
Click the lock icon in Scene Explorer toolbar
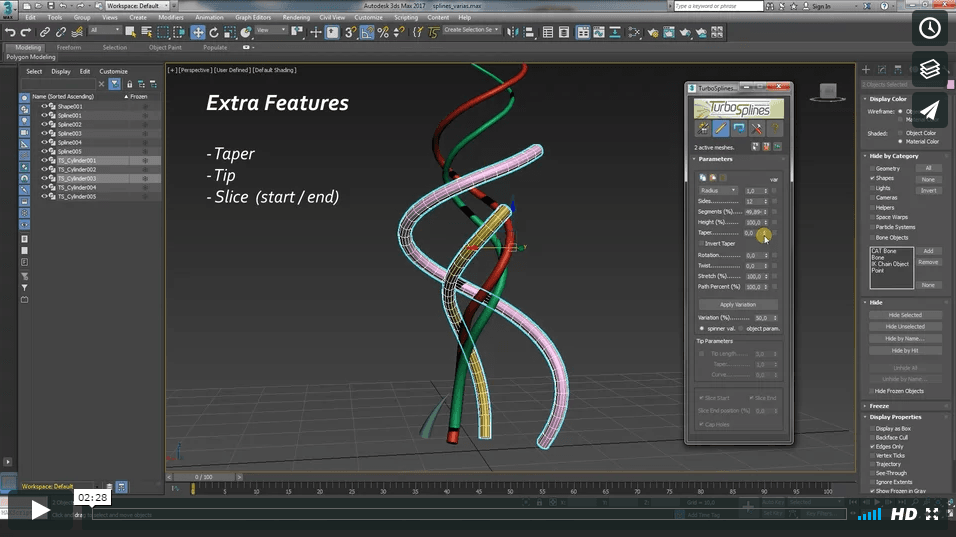point(129,84)
